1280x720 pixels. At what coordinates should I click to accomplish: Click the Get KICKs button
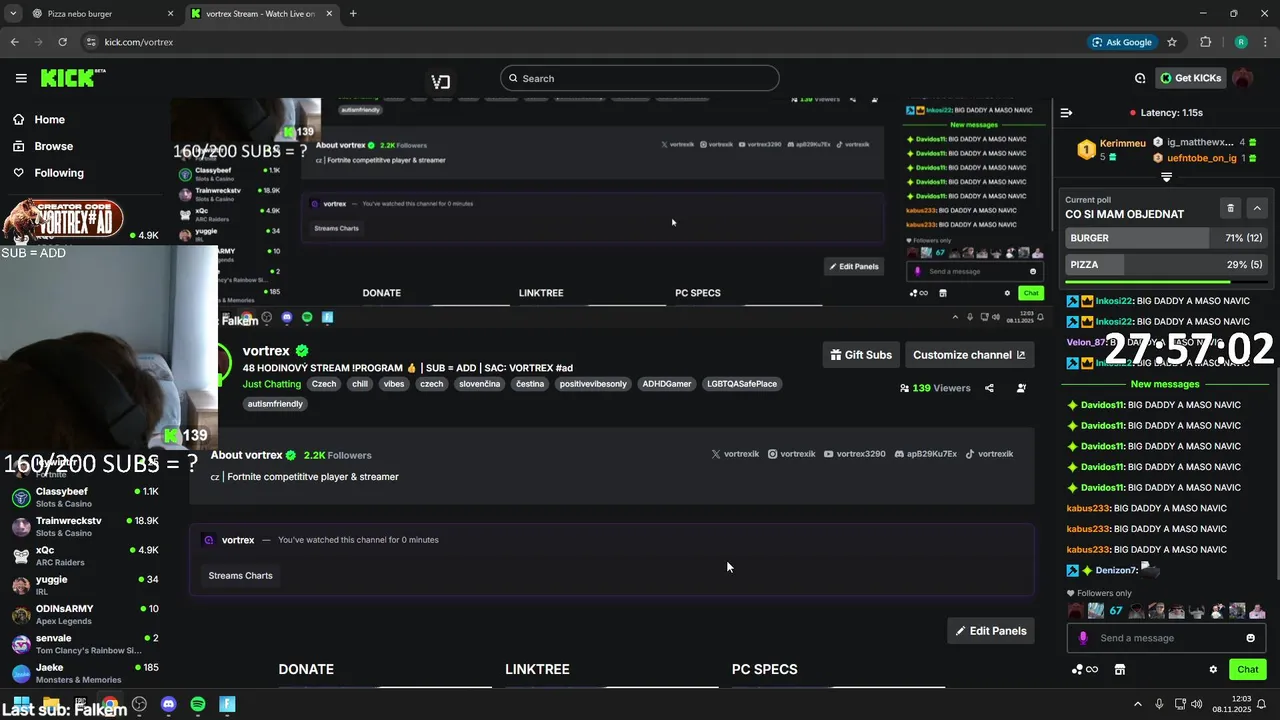pos(1191,78)
